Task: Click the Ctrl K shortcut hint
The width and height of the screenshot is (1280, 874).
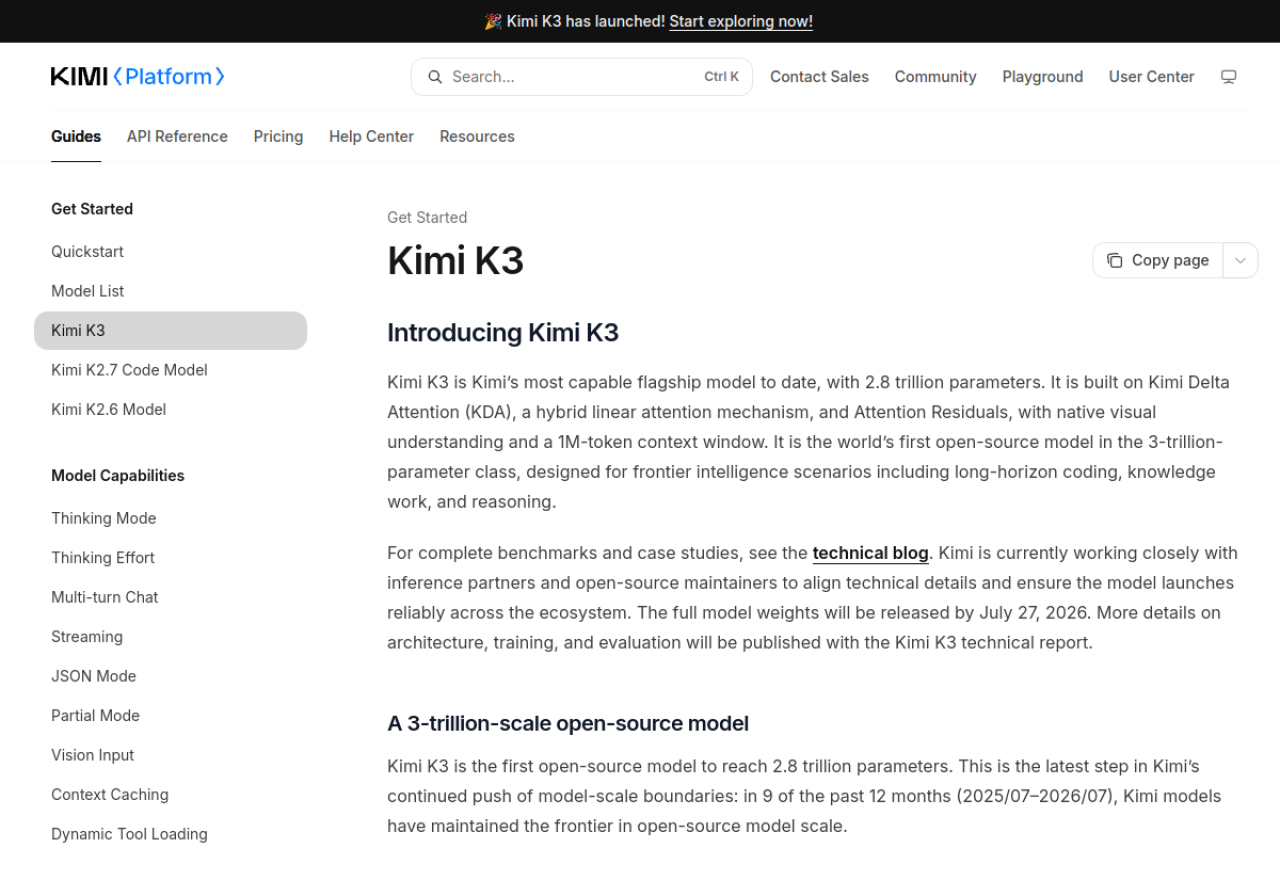Action: click(721, 77)
